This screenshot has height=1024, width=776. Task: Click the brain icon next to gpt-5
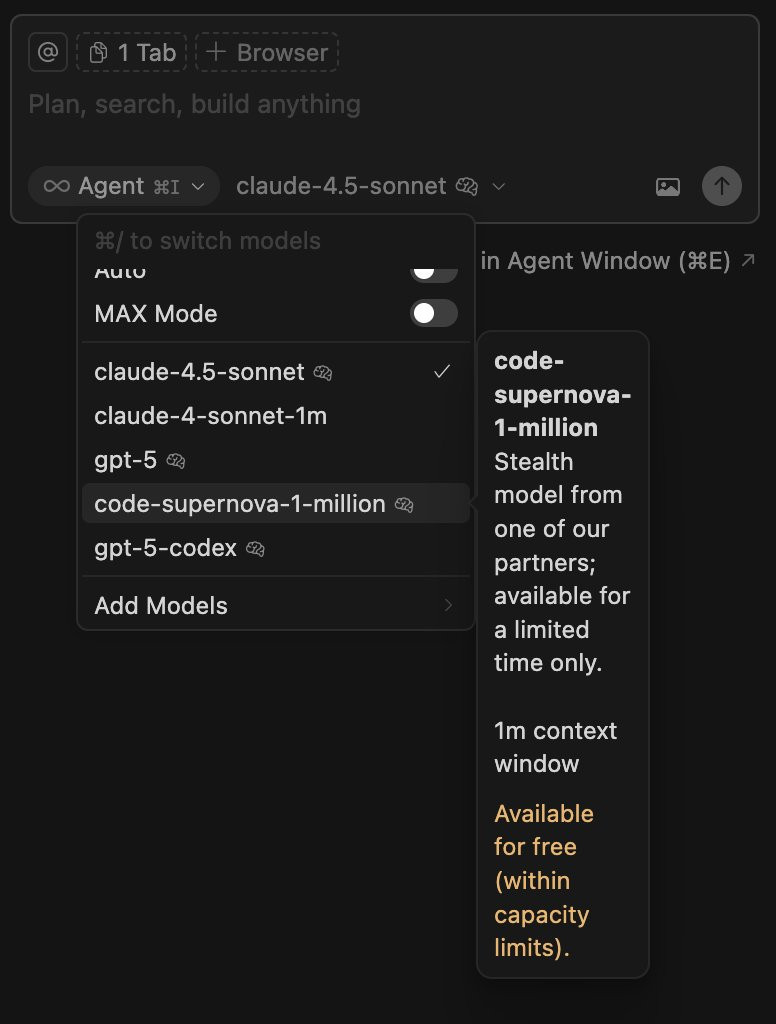tap(176, 461)
